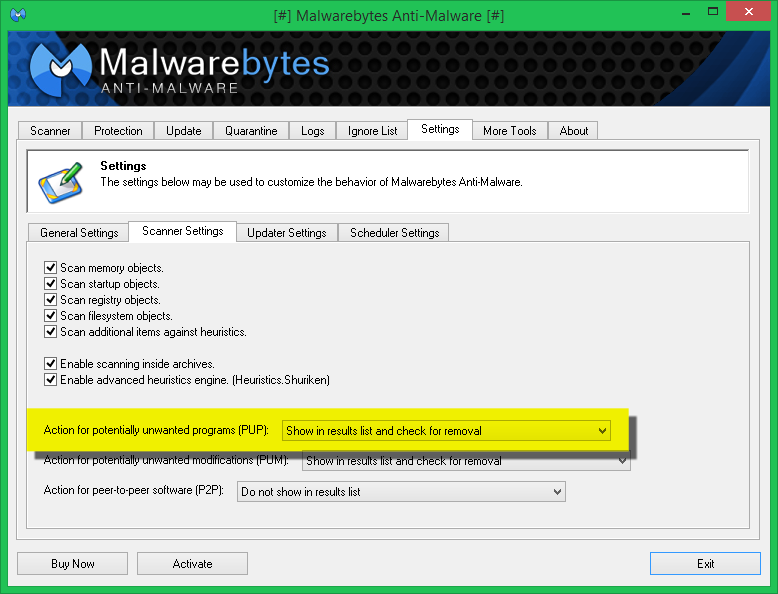778x594 pixels.
Task: Open the PUP action dropdown
Action: coord(446,430)
